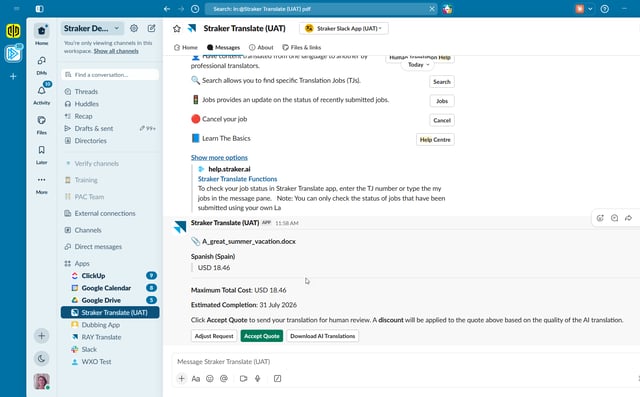Switch to the Messages tab
The image size is (640, 397).
point(223,47)
